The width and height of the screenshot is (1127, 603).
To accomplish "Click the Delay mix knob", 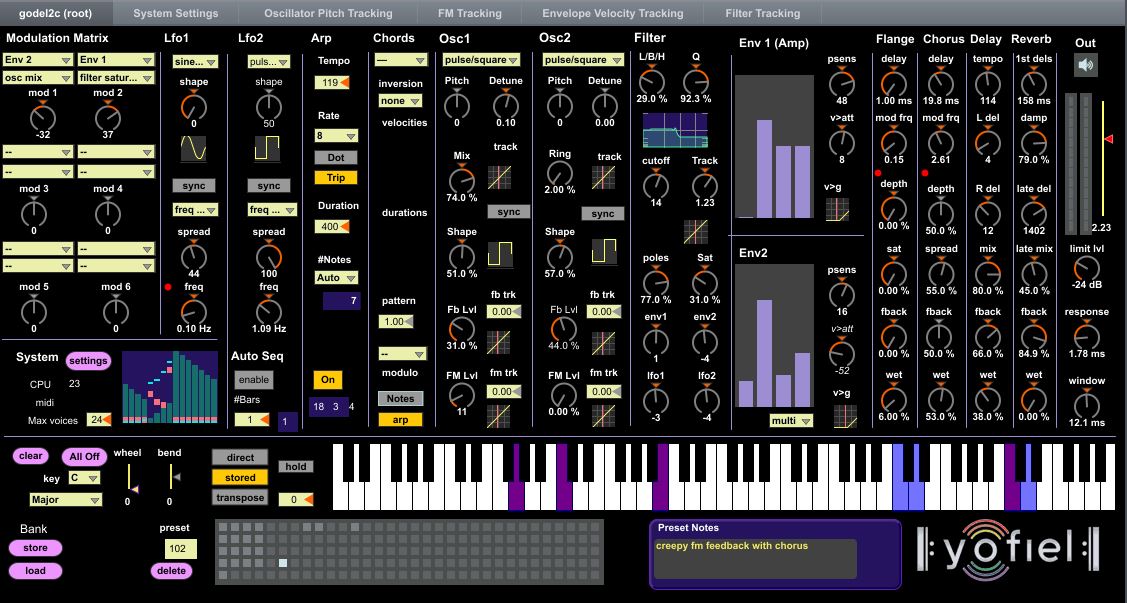I will pyautogui.click(x=988, y=273).
